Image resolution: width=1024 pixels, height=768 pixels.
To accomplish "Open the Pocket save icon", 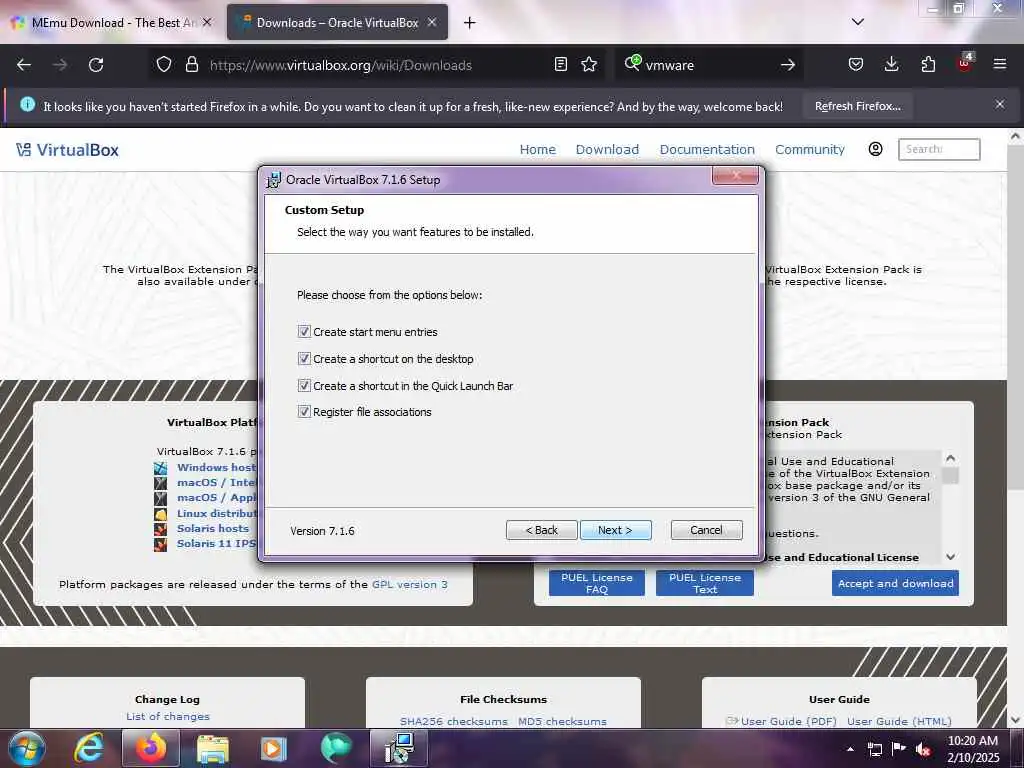I will tap(856, 64).
